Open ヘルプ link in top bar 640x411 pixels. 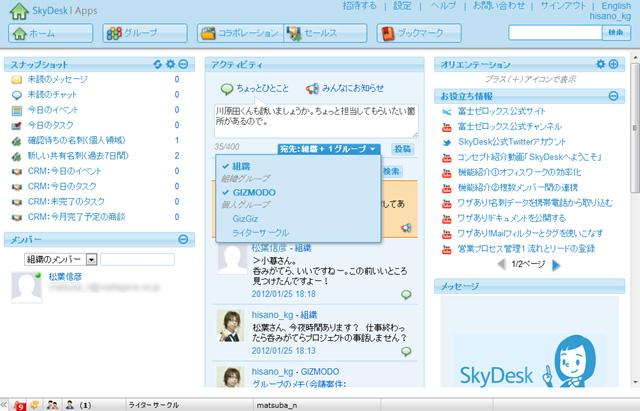click(x=443, y=6)
